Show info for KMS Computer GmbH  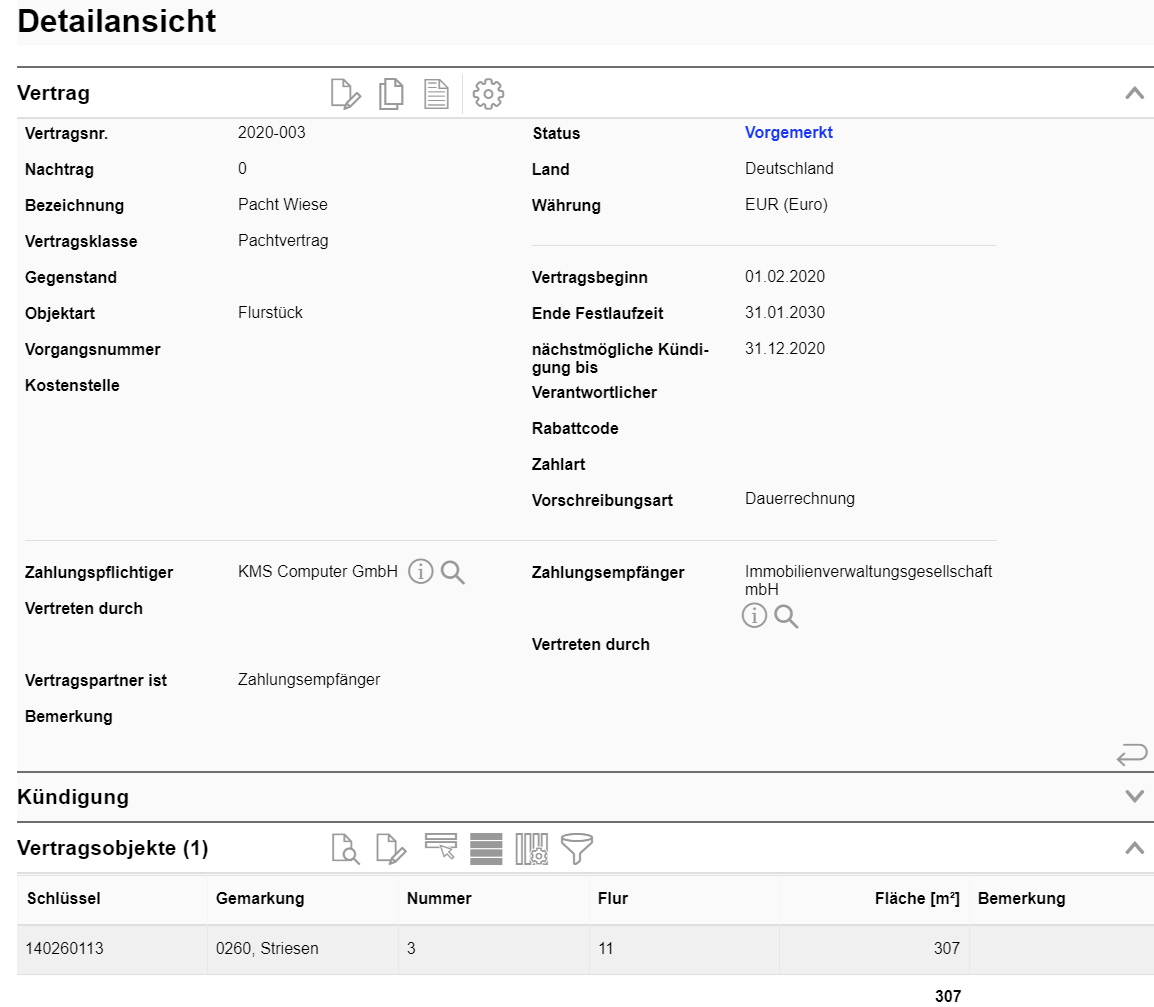[421, 572]
